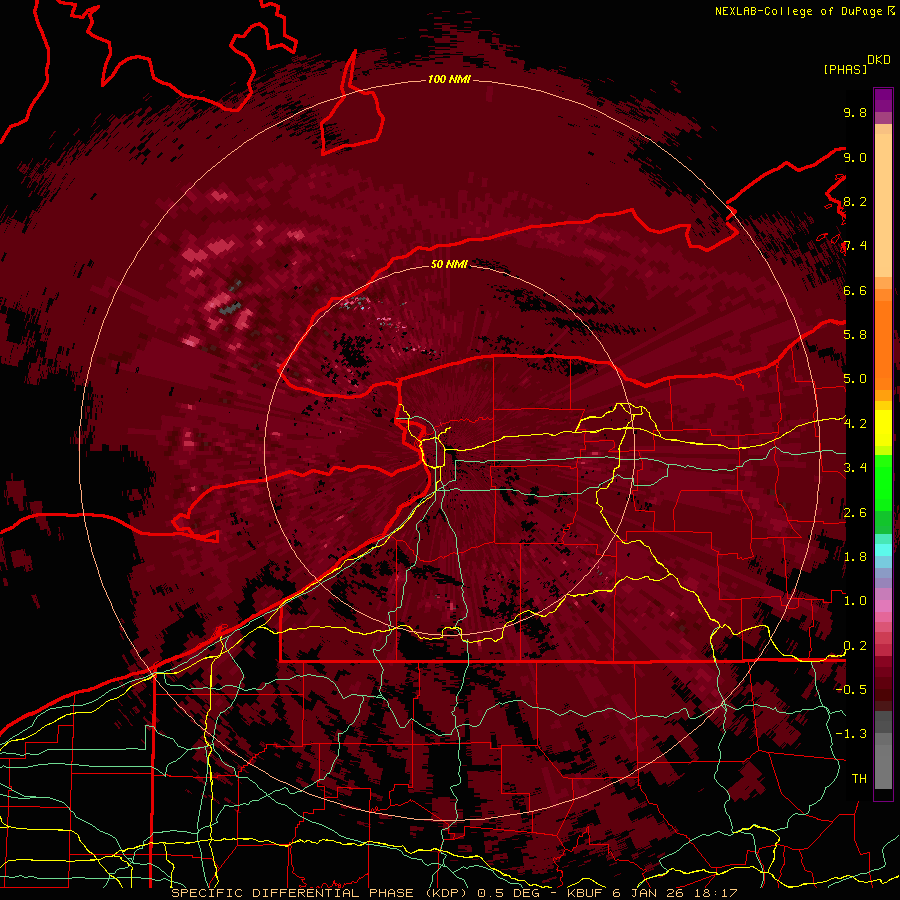The width and height of the screenshot is (900, 900).
Task: Click the DKD product label
Action: tap(879, 60)
